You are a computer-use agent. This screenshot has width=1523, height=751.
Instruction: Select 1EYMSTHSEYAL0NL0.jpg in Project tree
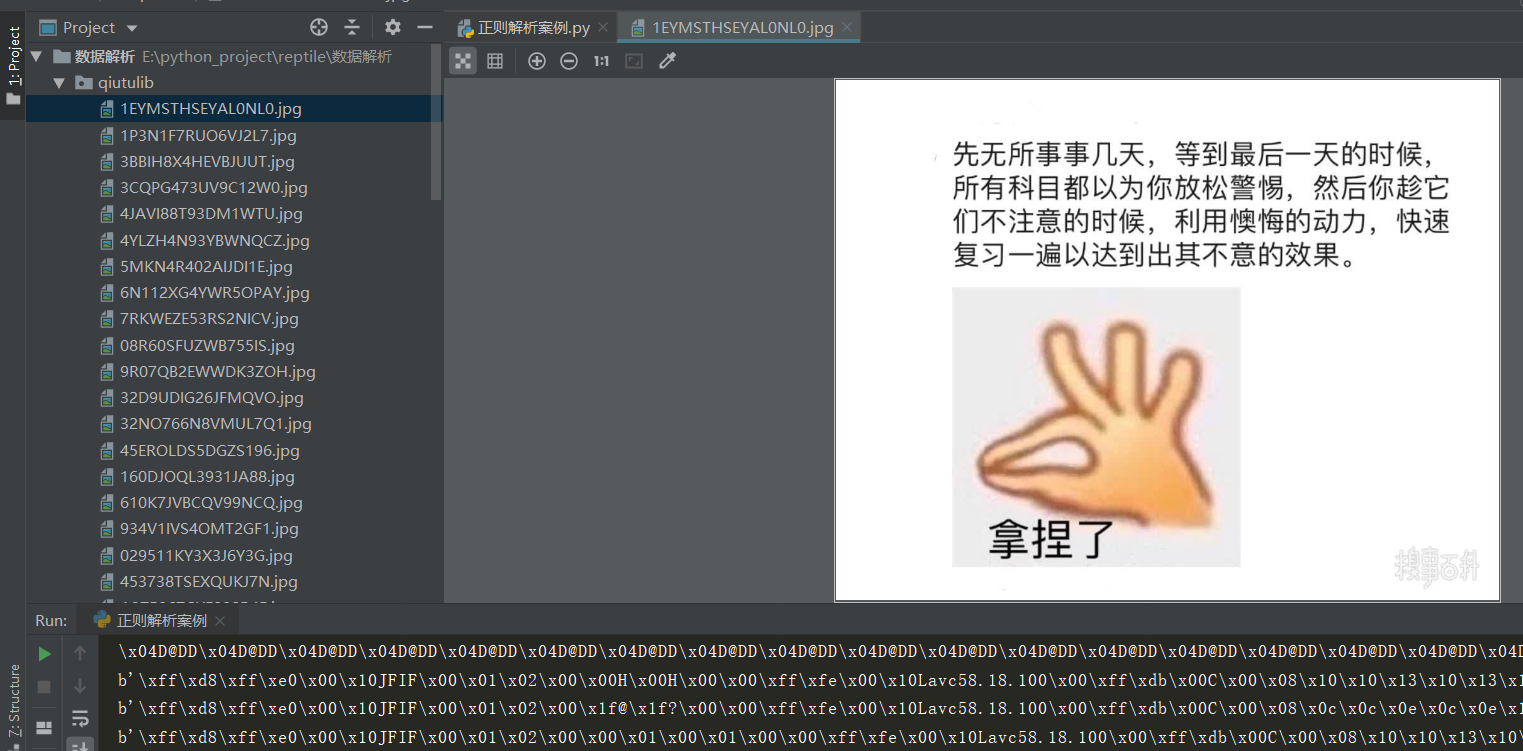(233, 109)
